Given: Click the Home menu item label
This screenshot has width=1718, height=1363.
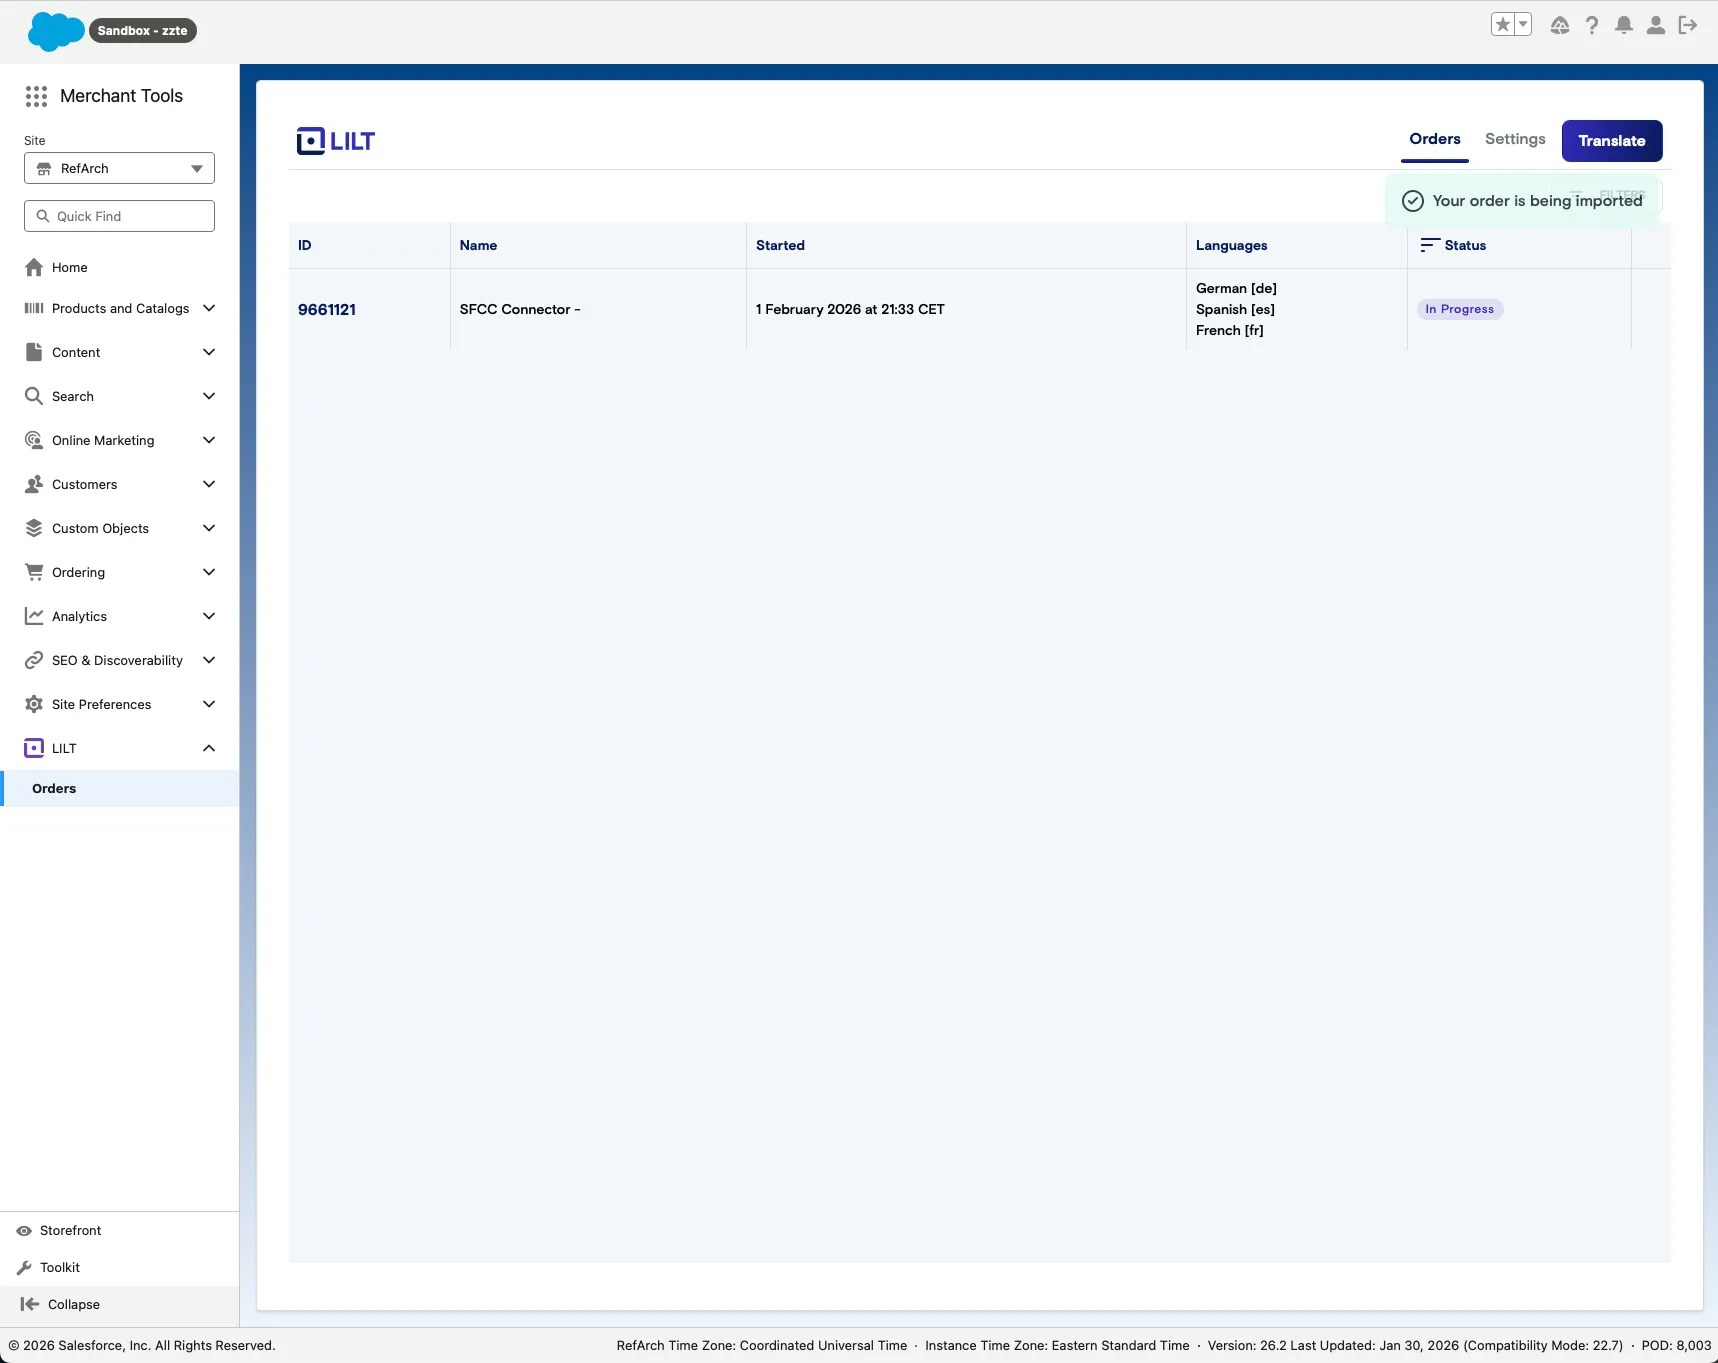Looking at the screenshot, I should (69, 267).
